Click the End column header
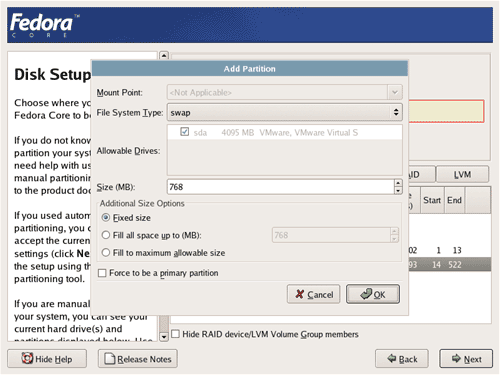500x375 pixels. [x=454, y=200]
